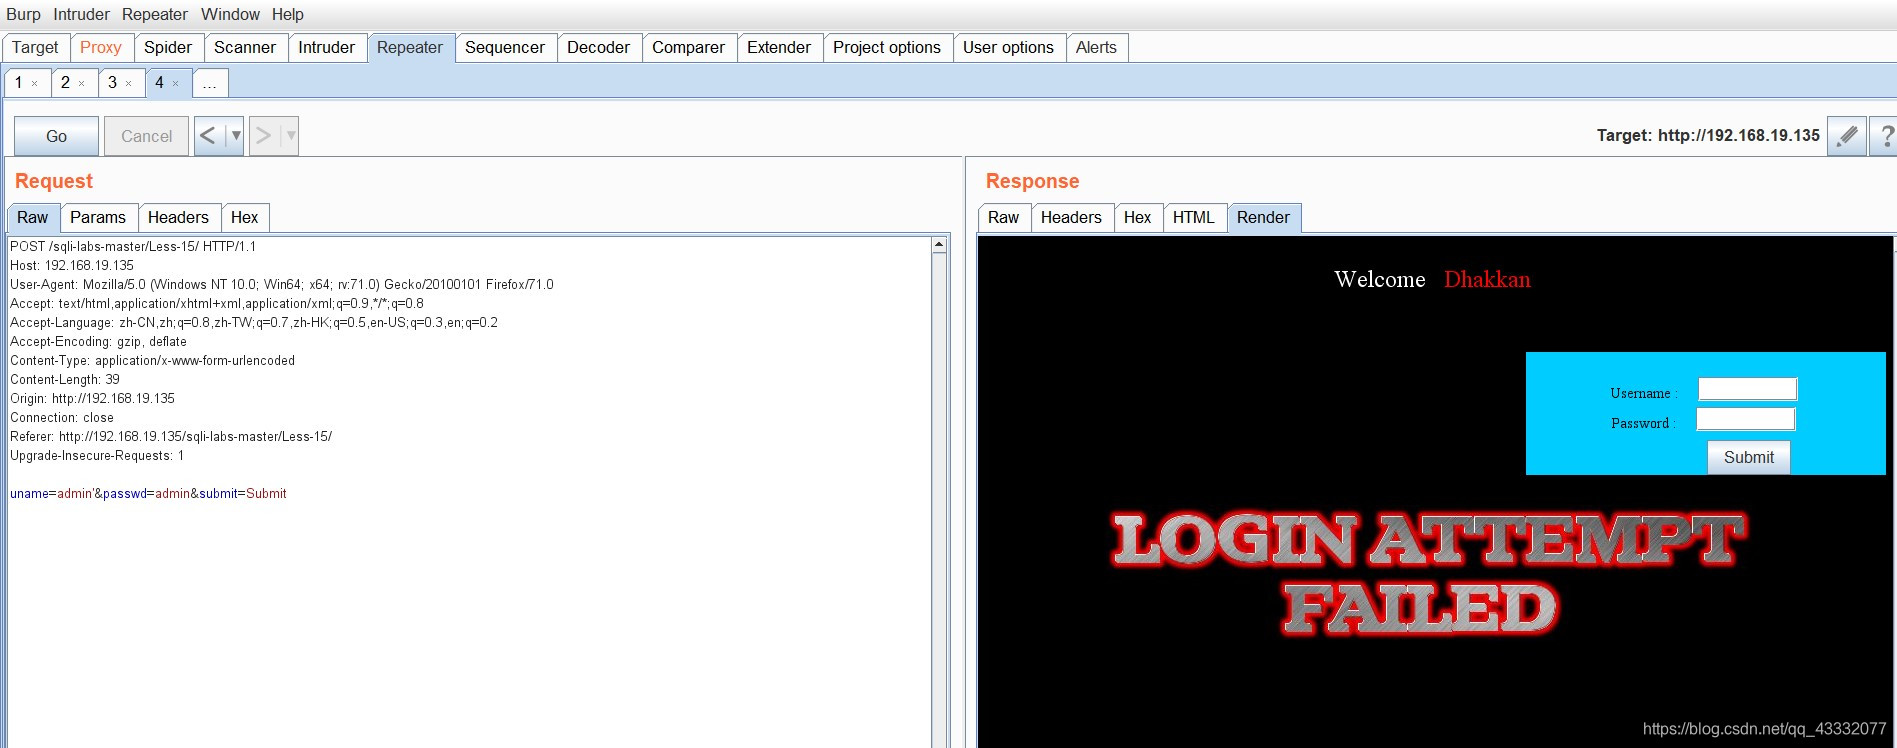
Task: Open help with the question mark icon
Action: coord(1884,136)
